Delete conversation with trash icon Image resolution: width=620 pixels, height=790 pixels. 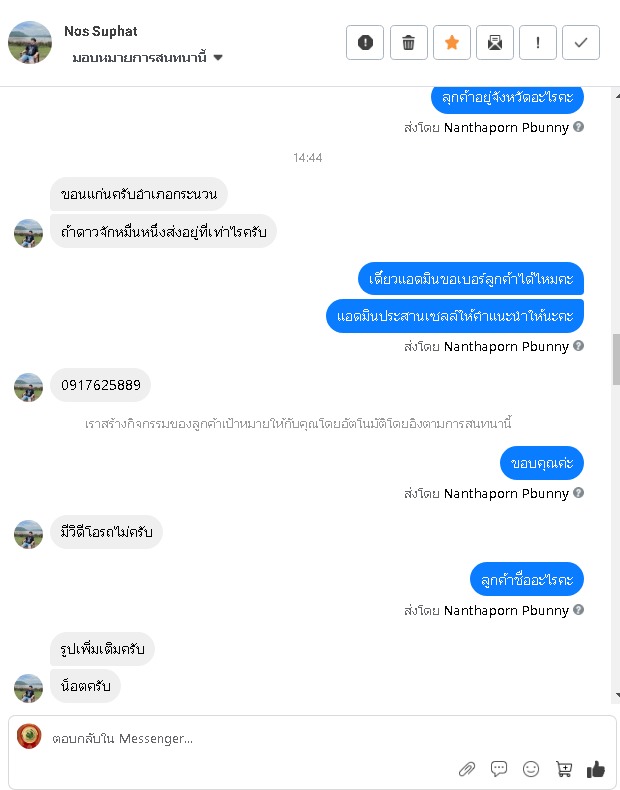click(x=408, y=42)
